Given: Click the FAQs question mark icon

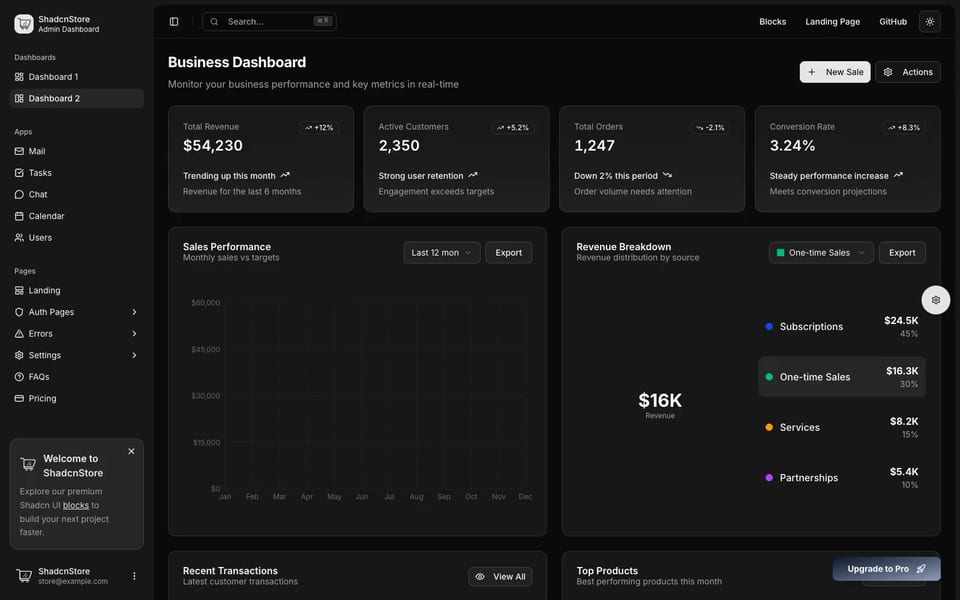Looking at the screenshot, I should (19, 377).
